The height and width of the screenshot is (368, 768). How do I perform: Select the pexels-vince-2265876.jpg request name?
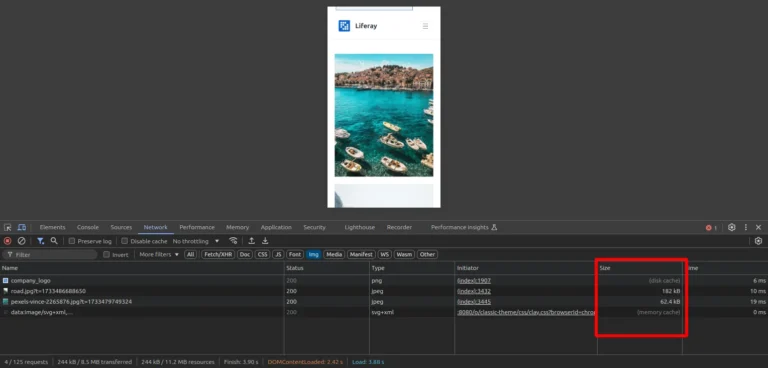pos(71,302)
